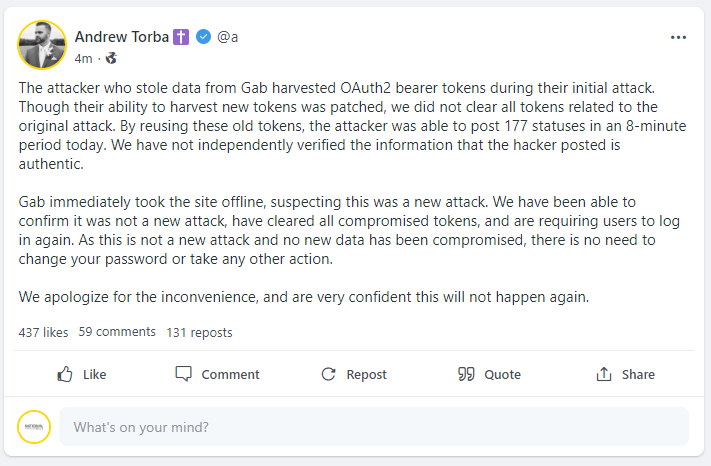The image size is (711, 466).
Task: Click your own avatar beside comment box
Action: (x=34, y=427)
